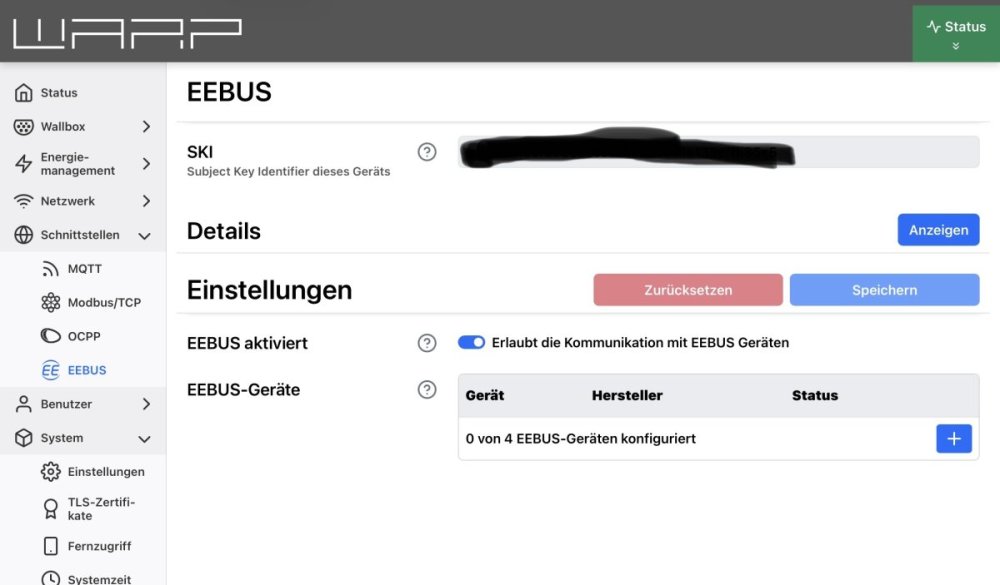Click the Anzeigen button for Details
Screen dimensions: 1000x585
938,230
